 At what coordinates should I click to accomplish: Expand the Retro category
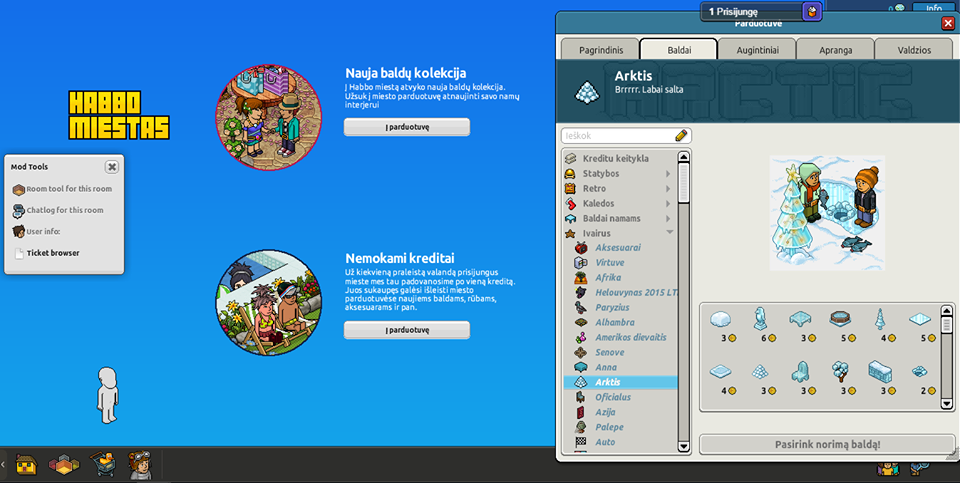[x=618, y=189]
